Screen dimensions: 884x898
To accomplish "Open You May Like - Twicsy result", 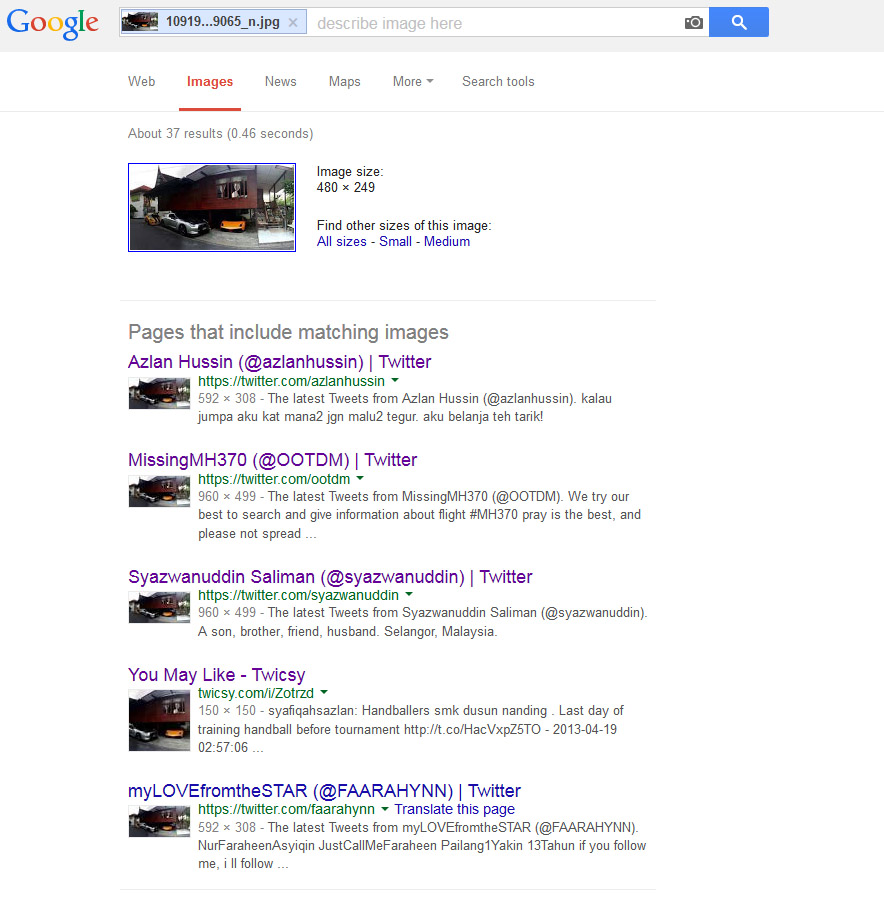I will (x=216, y=675).
